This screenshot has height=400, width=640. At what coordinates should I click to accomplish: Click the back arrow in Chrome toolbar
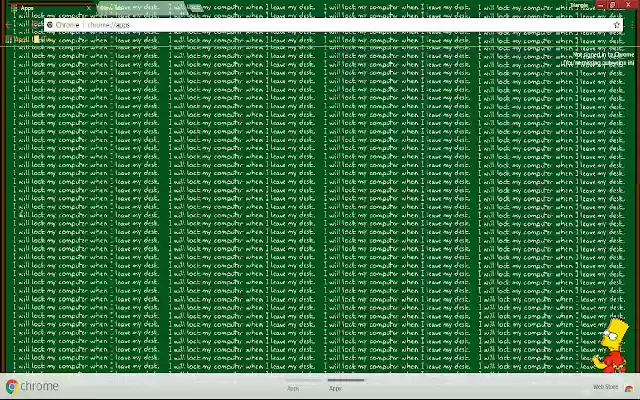click(8, 25)
